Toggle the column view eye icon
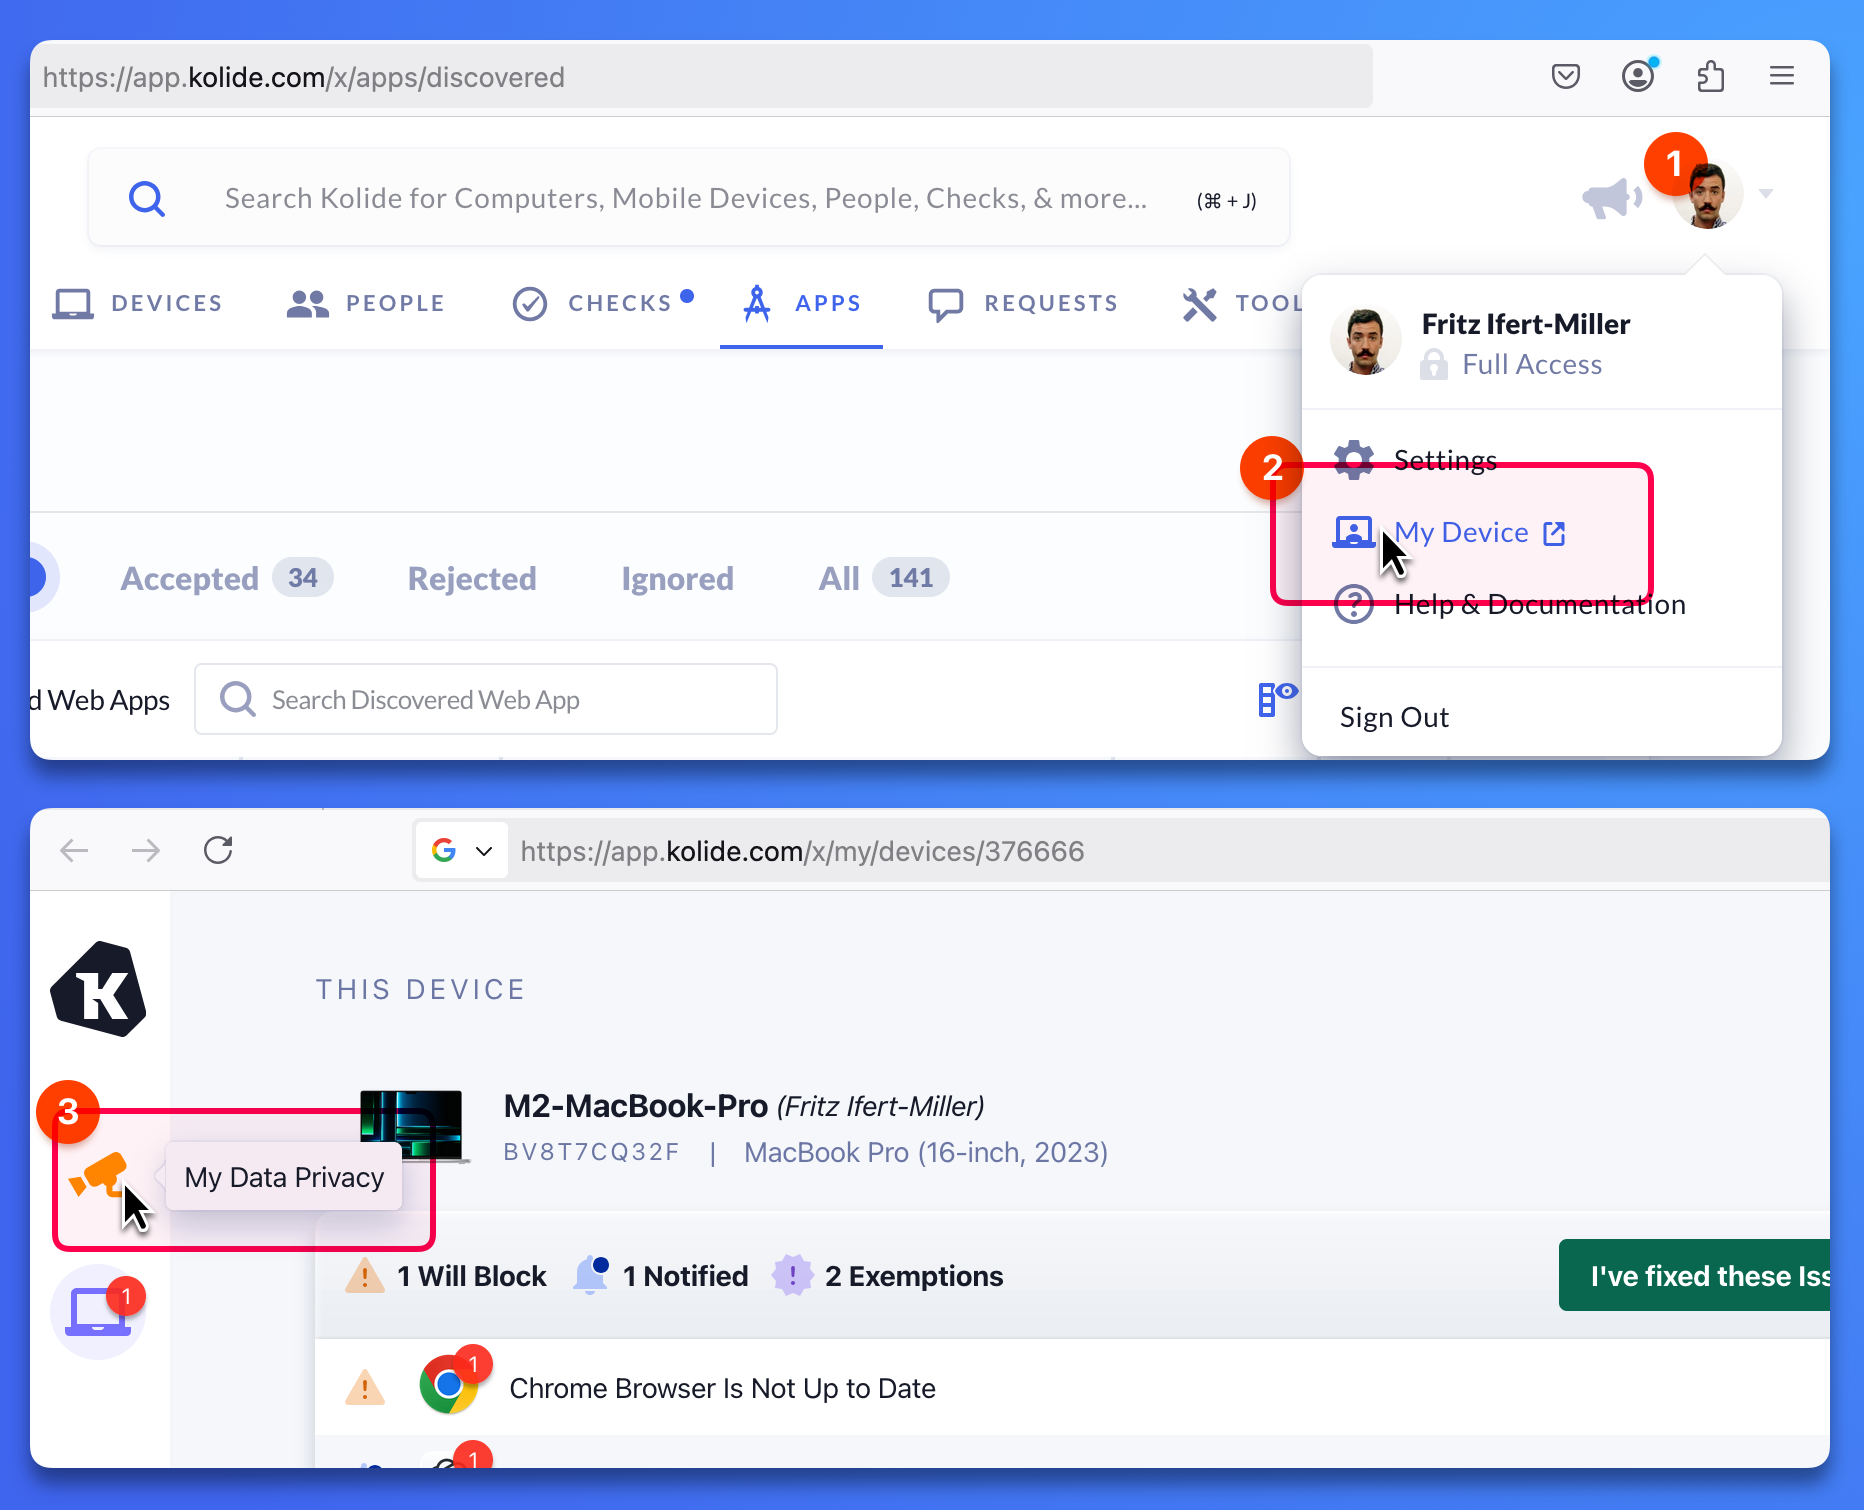Image resolution: width=1864 pixels, height=1510 pixels. point(1276,698)
